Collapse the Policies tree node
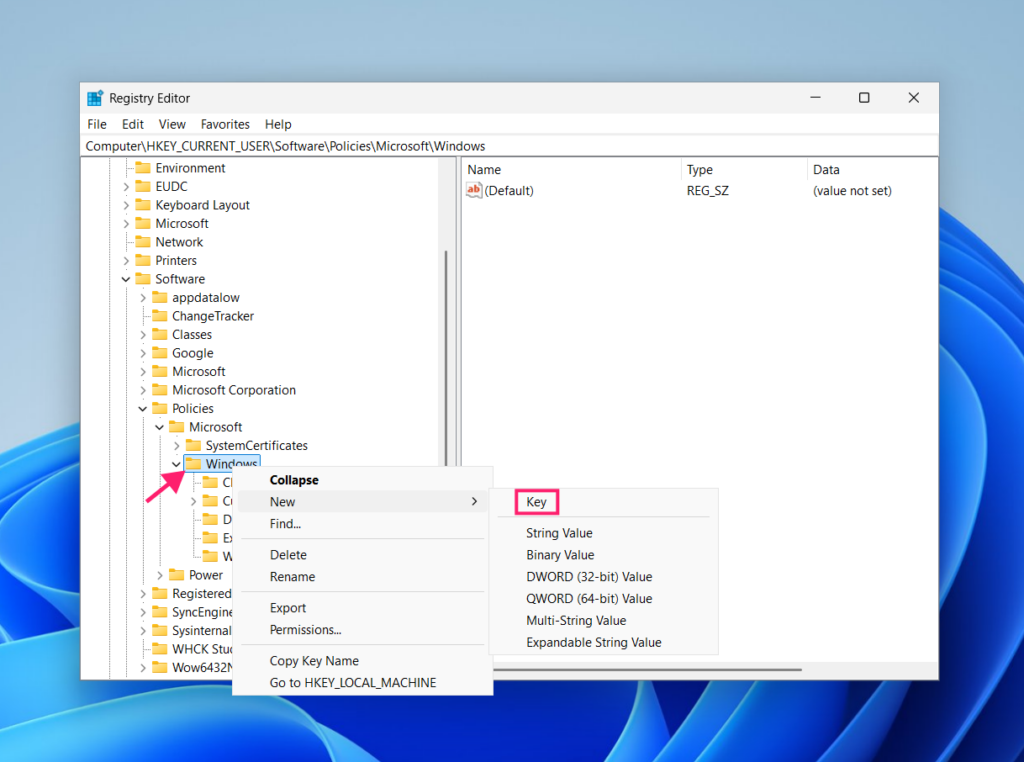The height and width of the screenshot is (762, 1024). (x=143, y=409)
